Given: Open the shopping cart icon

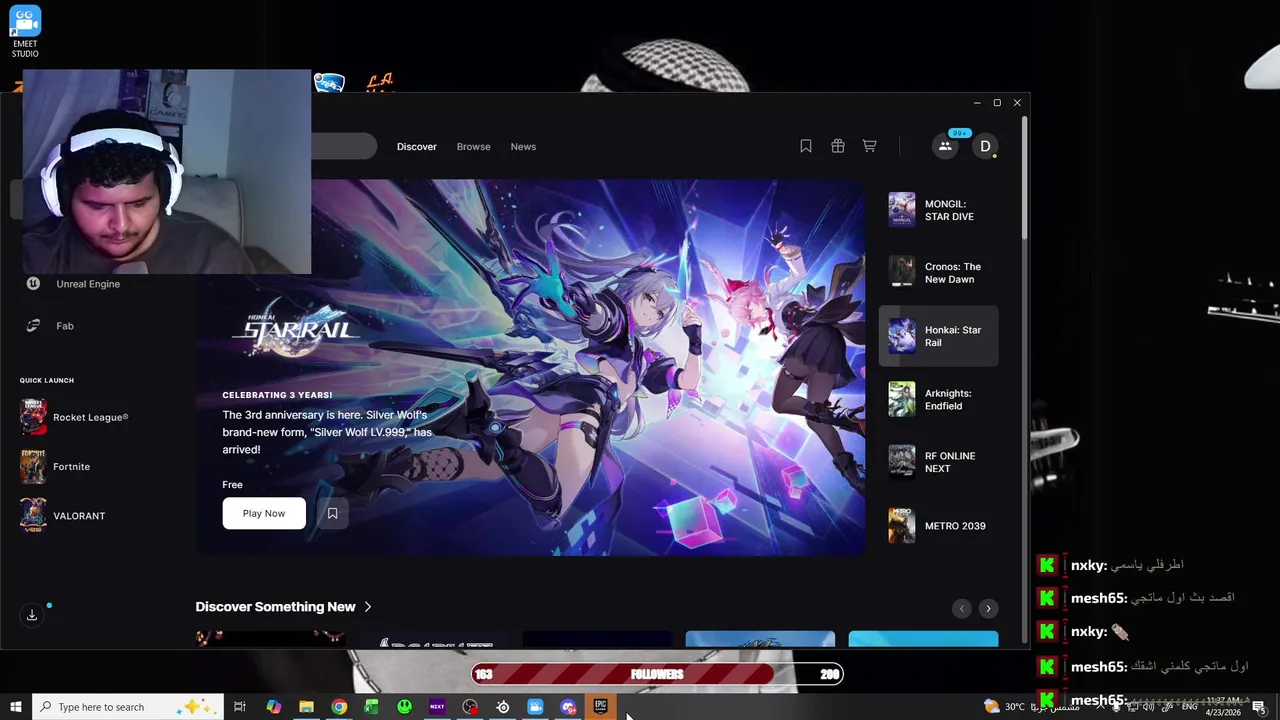Looking at the screenshot, I should point(870,146).
